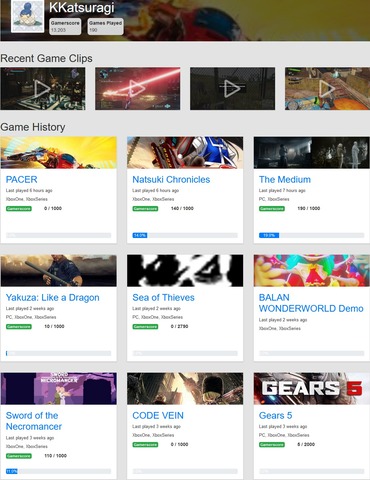Click Gamerscore badge on Sword of the Necromancer
The height and width of the screenshot is (480, 370).
click(19, 456)
